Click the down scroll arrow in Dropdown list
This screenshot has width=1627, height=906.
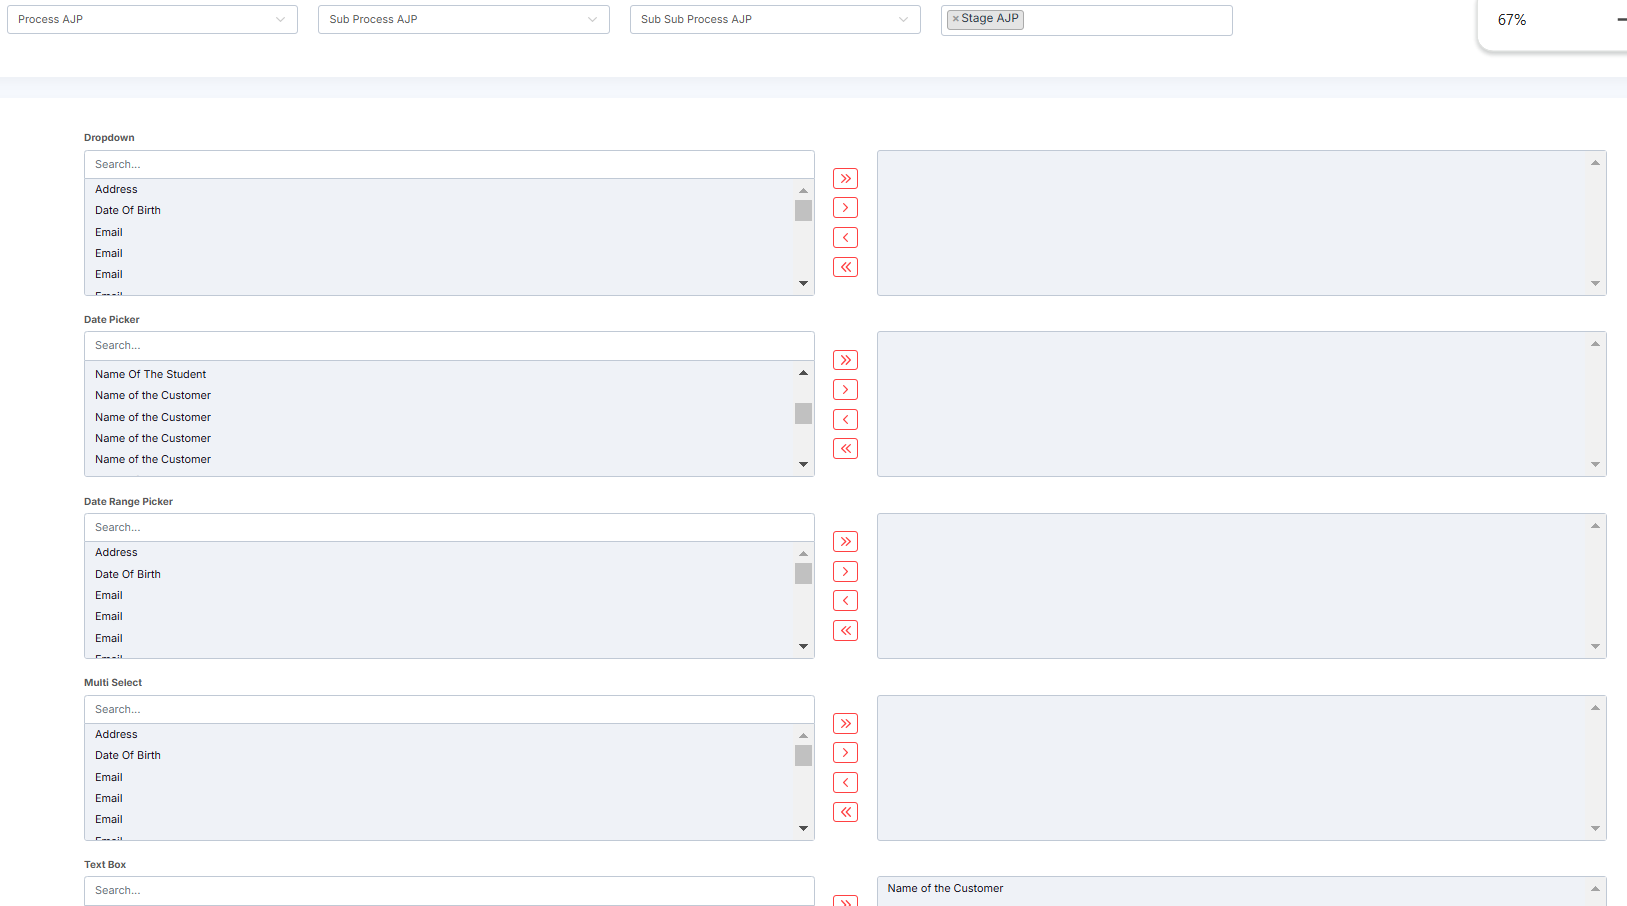(x=803, y=284)
